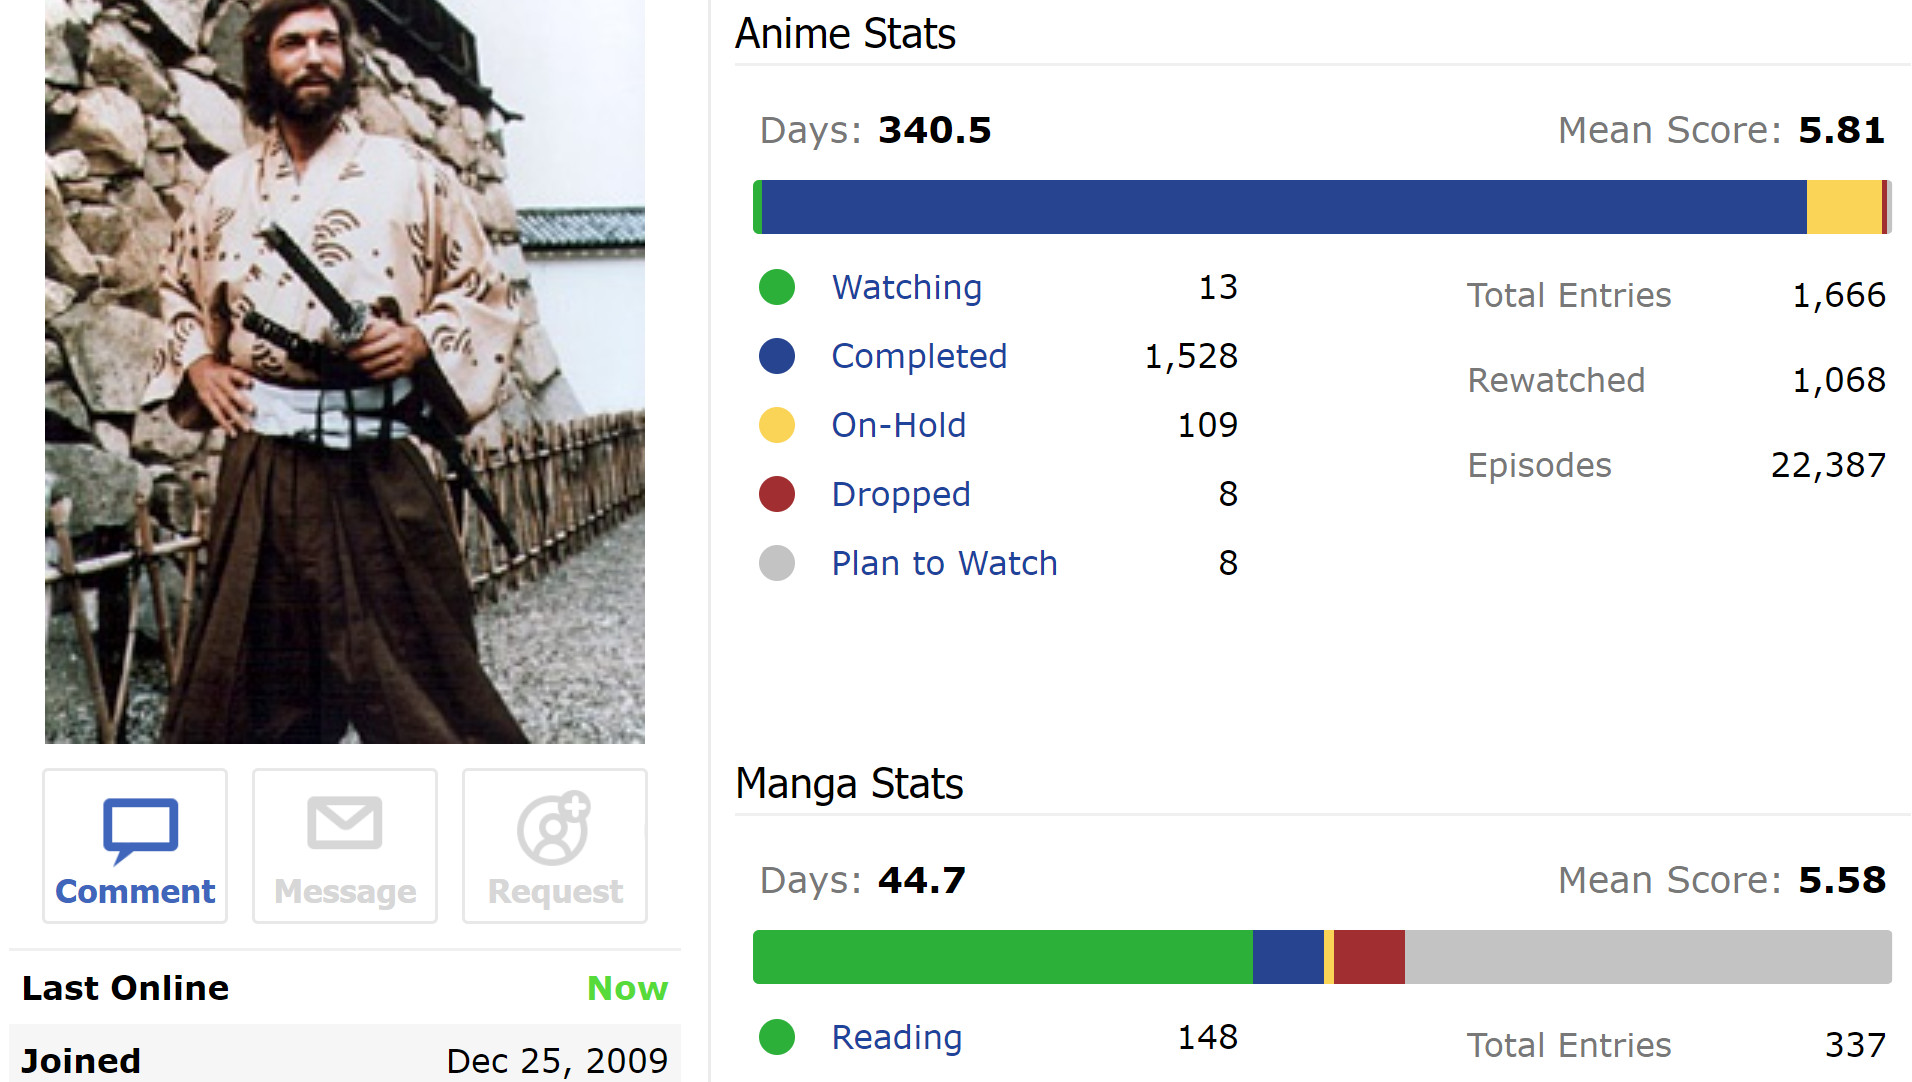The width and height of the screenshot is (1912, 1082).
Task: Click the blue segment of anime stats bar
Action: tap(1284, 208)
